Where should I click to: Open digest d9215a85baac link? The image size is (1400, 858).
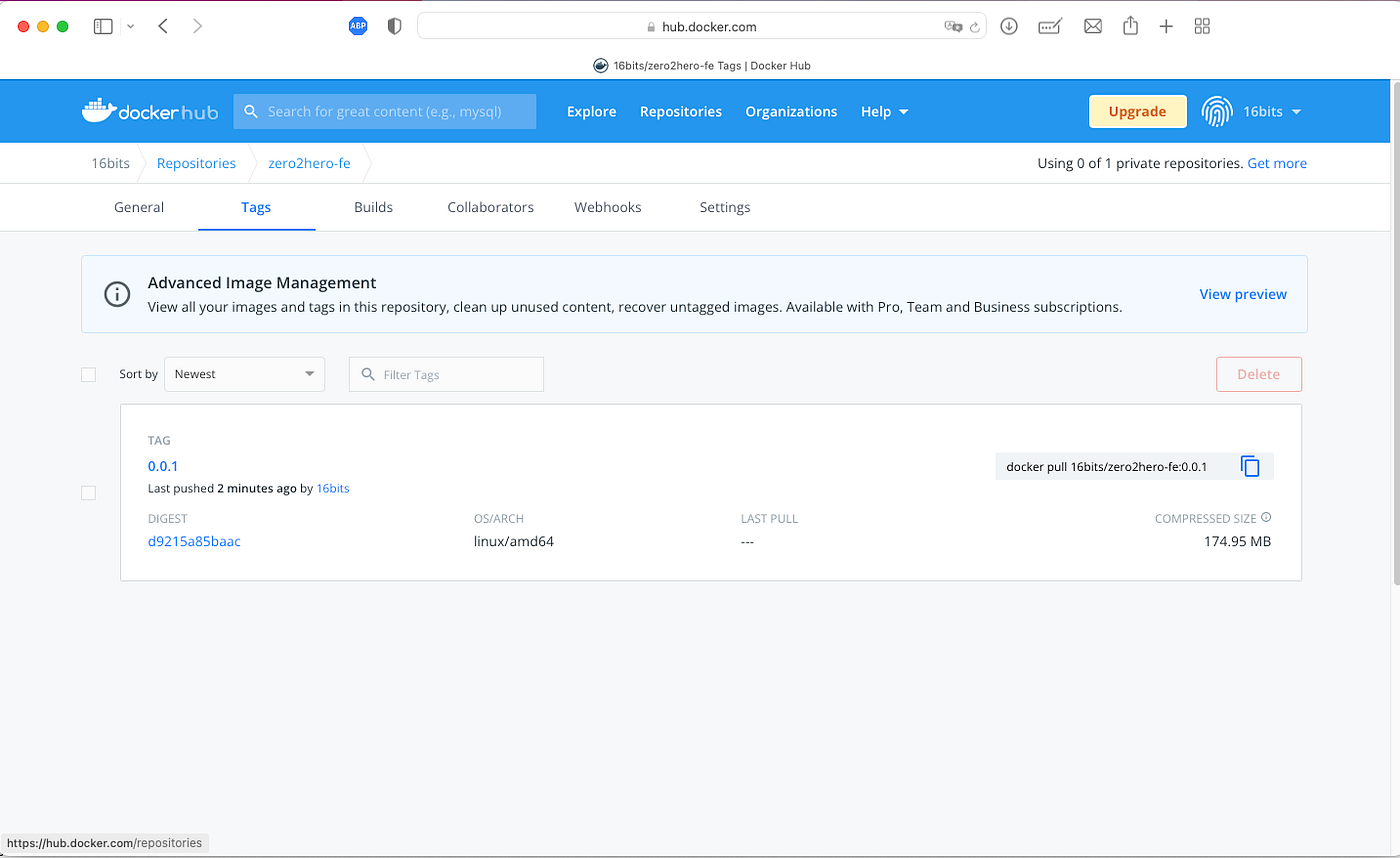[194, 541]
